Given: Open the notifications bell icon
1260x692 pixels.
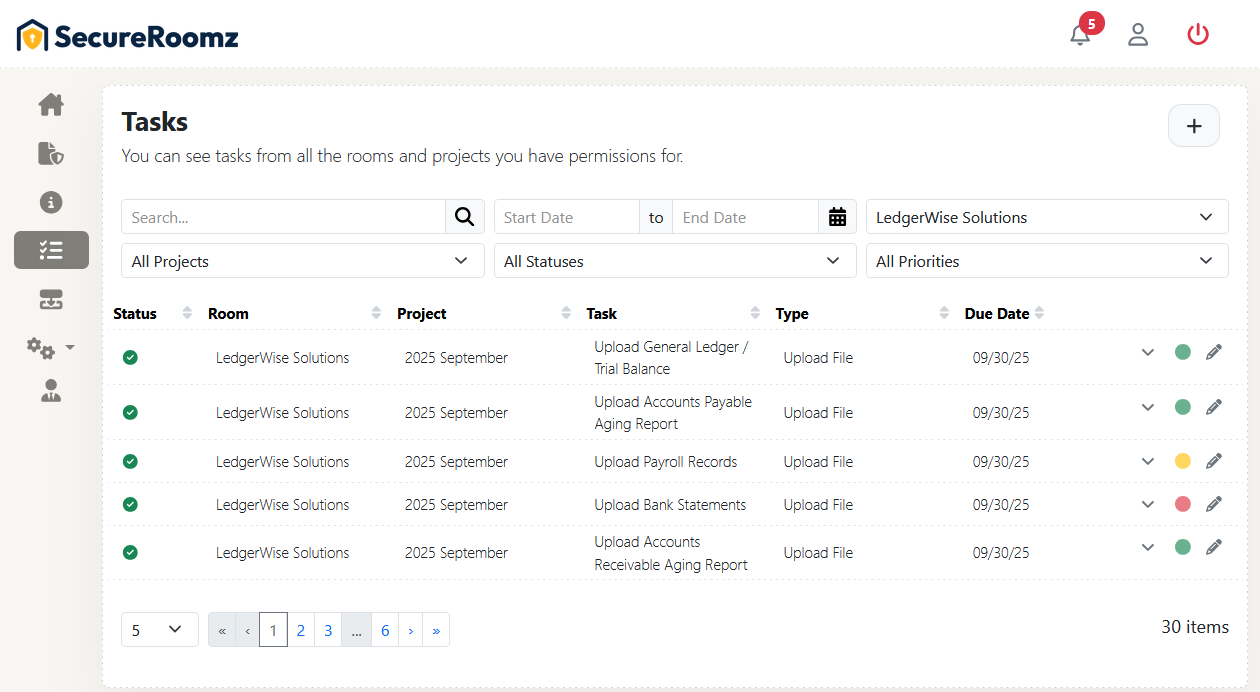Looking at the screenshot, I should point(1080,35).
